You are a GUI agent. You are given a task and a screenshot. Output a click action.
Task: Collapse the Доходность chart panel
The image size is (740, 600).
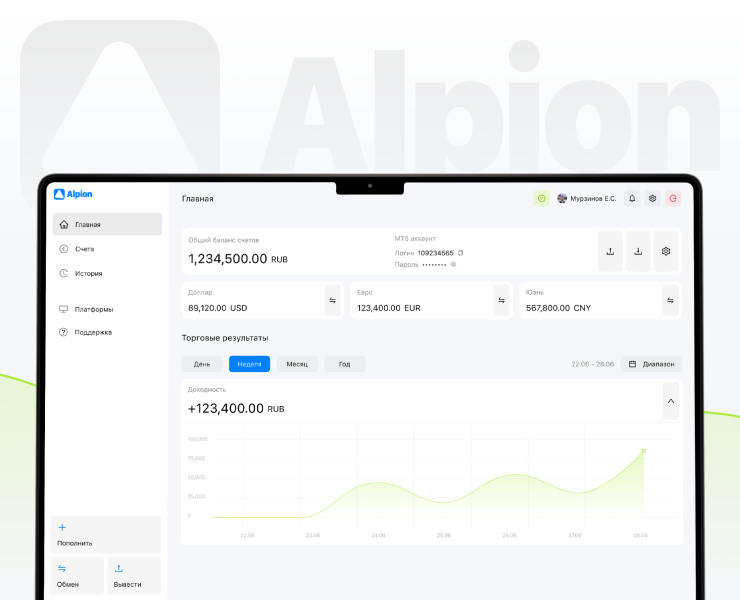670,401
